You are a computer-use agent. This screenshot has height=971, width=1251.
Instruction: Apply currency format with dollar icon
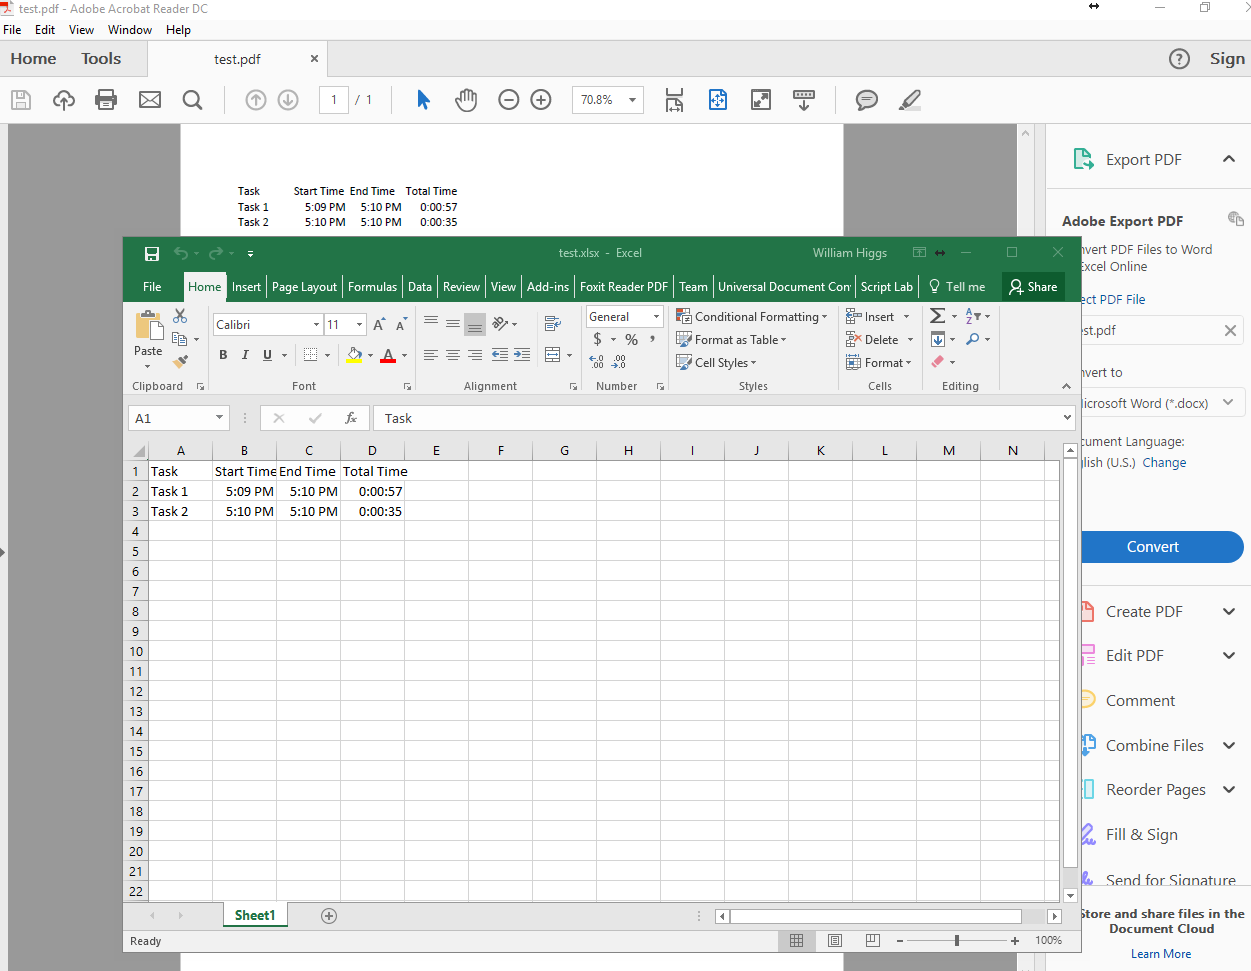[598, 340]
